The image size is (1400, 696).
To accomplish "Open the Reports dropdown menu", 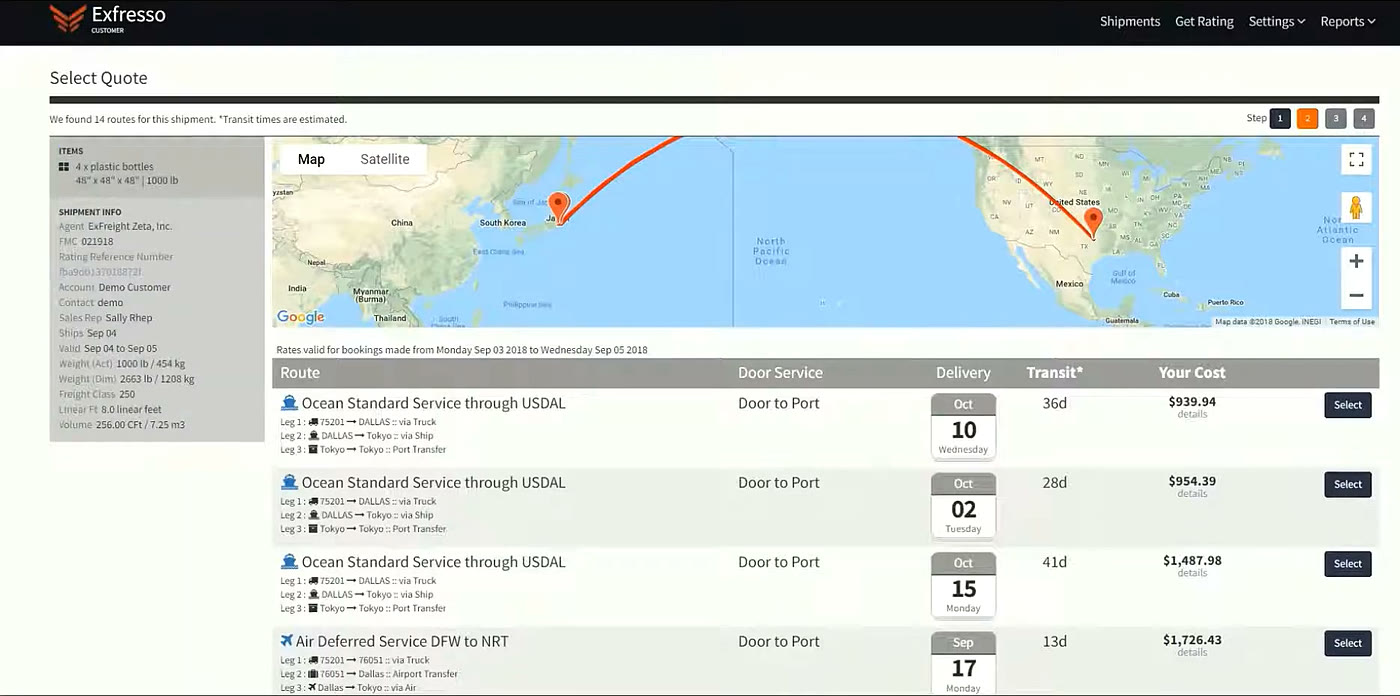I will [x=1348, y=21].
